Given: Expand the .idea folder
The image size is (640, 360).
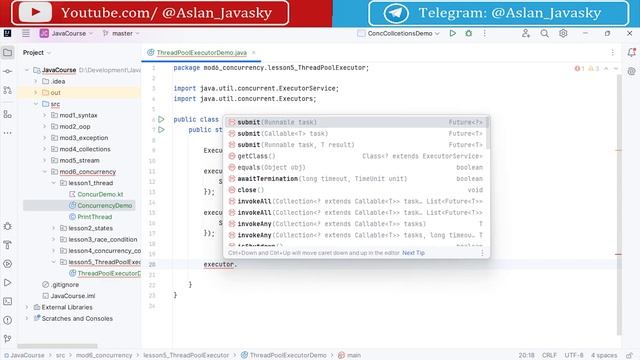Looking at the screenshot, I should (36, 82).
